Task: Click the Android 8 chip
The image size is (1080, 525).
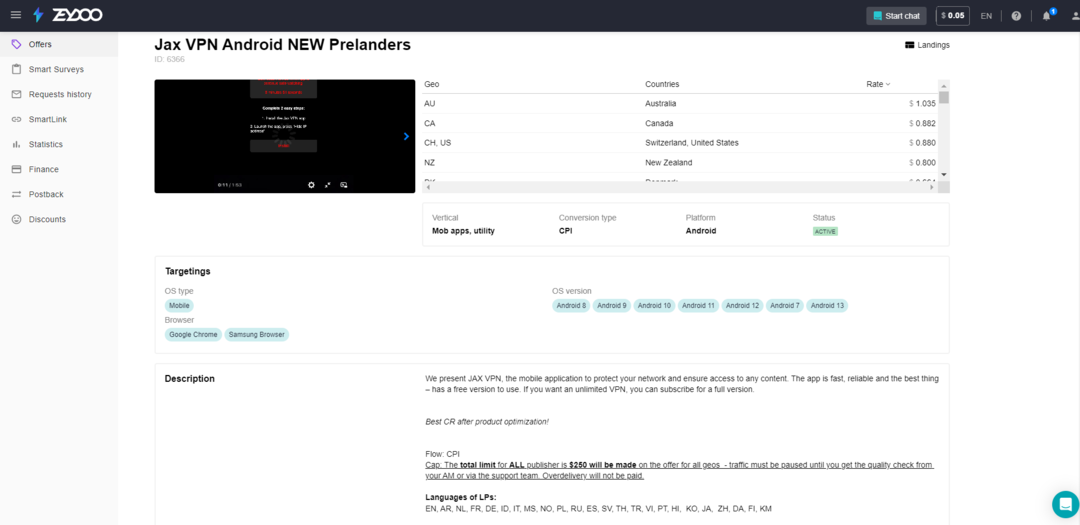Action: (x=571, y=305)
